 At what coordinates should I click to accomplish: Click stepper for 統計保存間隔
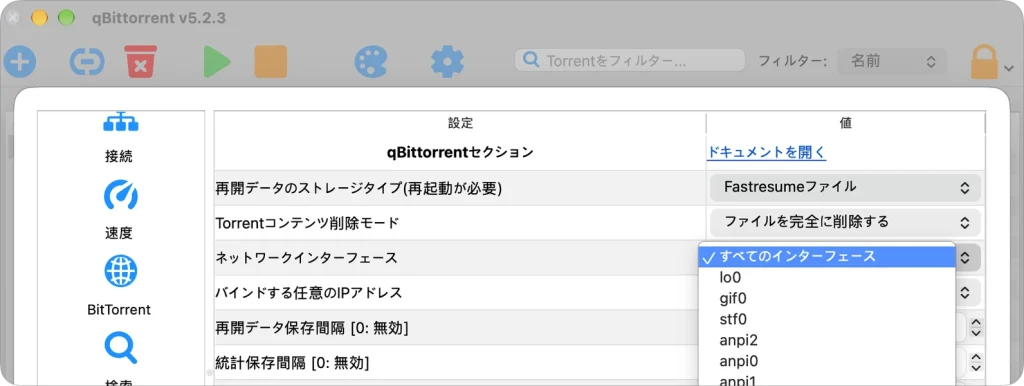pyautogui.click(x=976, y=362)
